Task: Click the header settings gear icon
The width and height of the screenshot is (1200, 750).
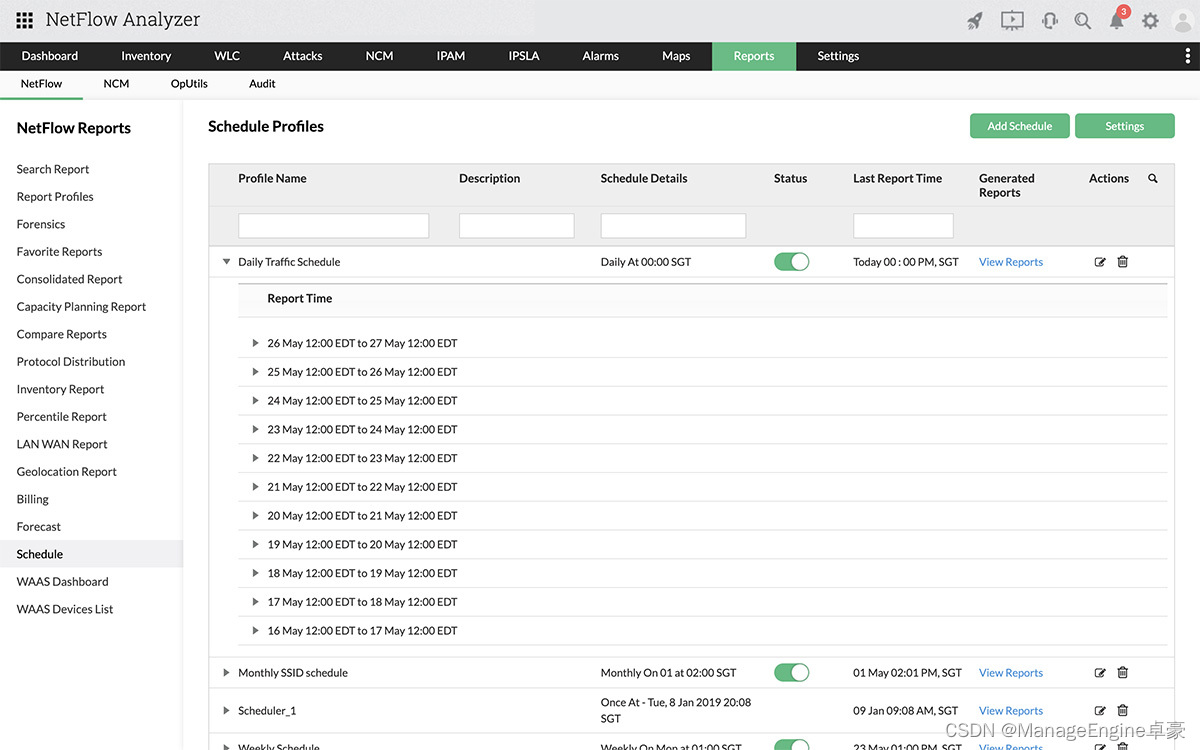Action: point(1150,20)
